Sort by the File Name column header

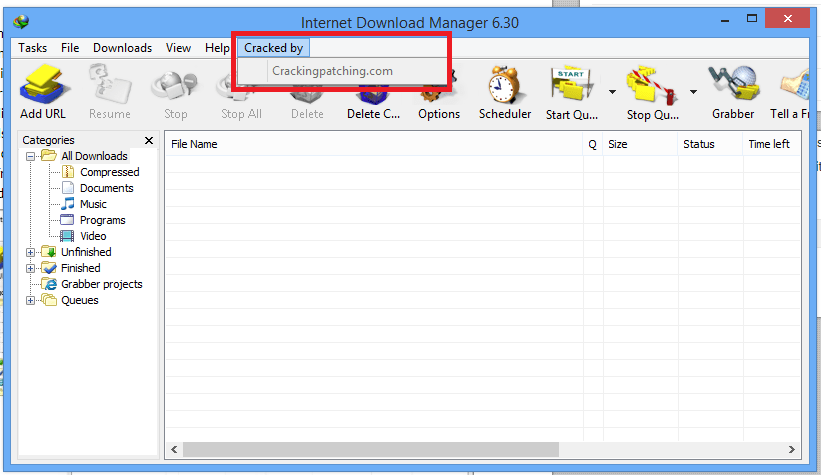(374, 144)
